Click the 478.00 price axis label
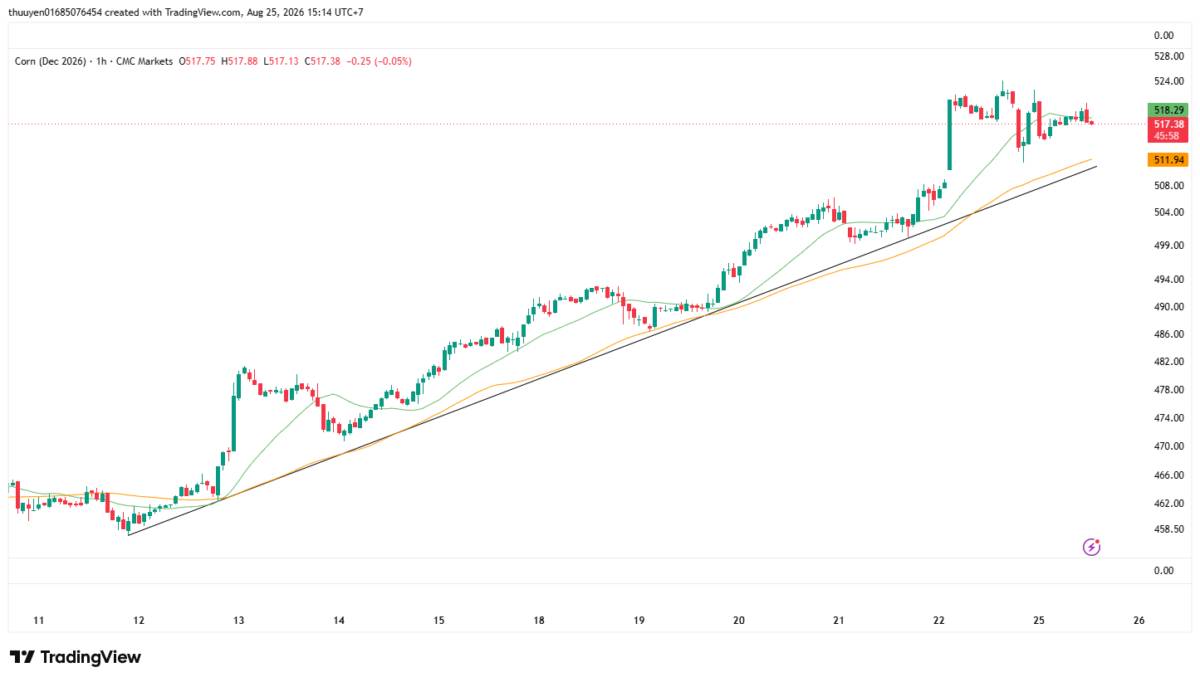The width and height of the screenshot is (1200, 682). point(1169,390)
